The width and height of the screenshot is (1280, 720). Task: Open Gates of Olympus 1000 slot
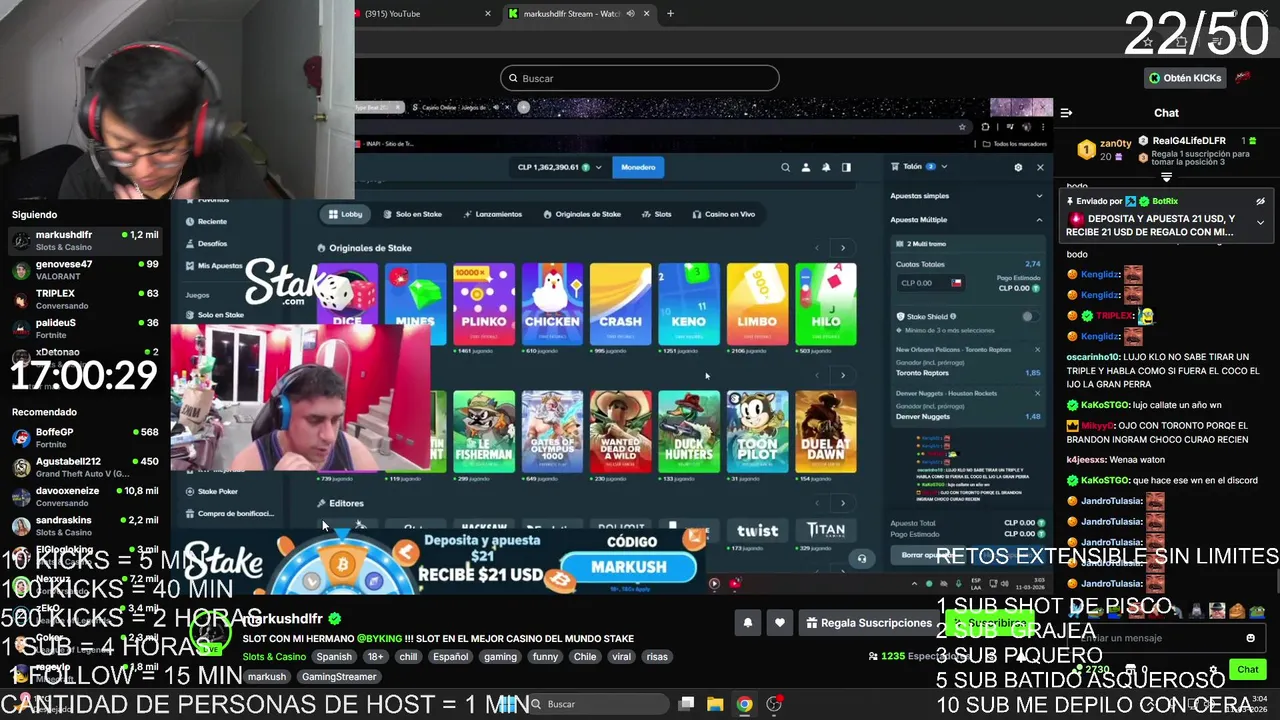point(552,431)
